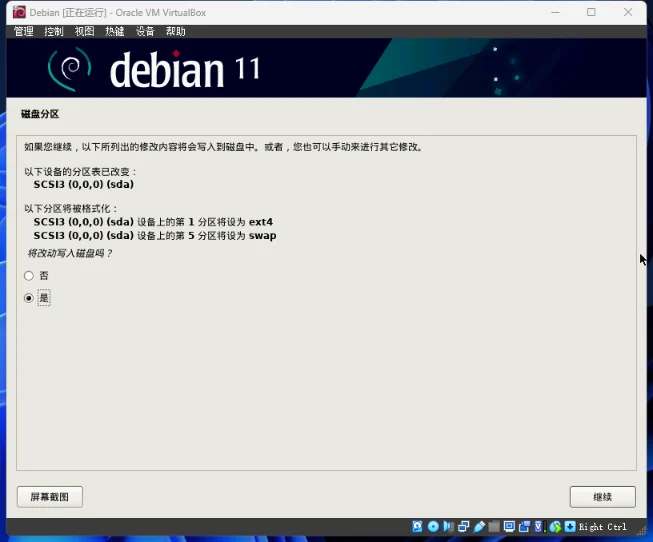Click the 磁盘分区 heading
The image size is (653, 542).
click(x=40, y=114)
